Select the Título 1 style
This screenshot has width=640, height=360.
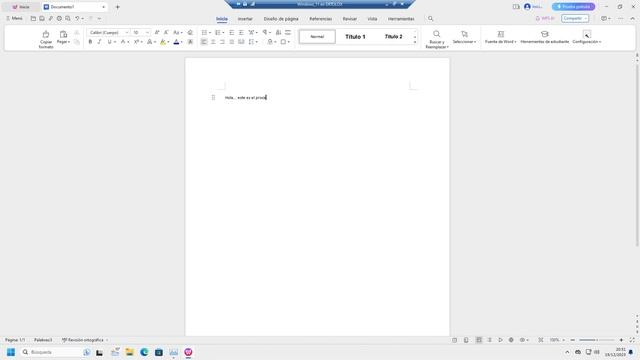point(355,37)
